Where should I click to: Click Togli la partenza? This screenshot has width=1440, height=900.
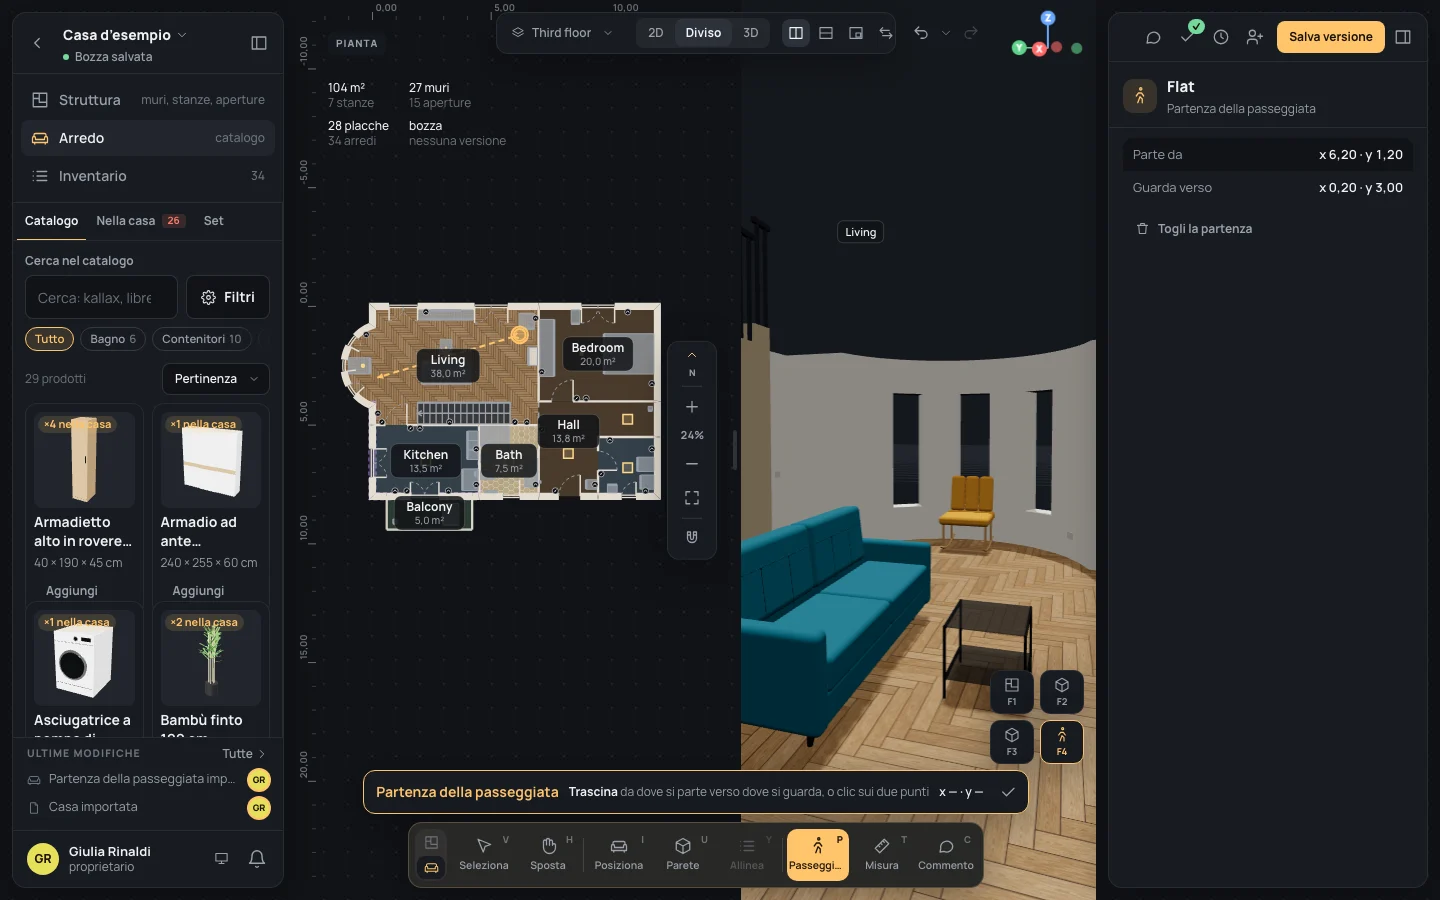tap(1194, 229)
